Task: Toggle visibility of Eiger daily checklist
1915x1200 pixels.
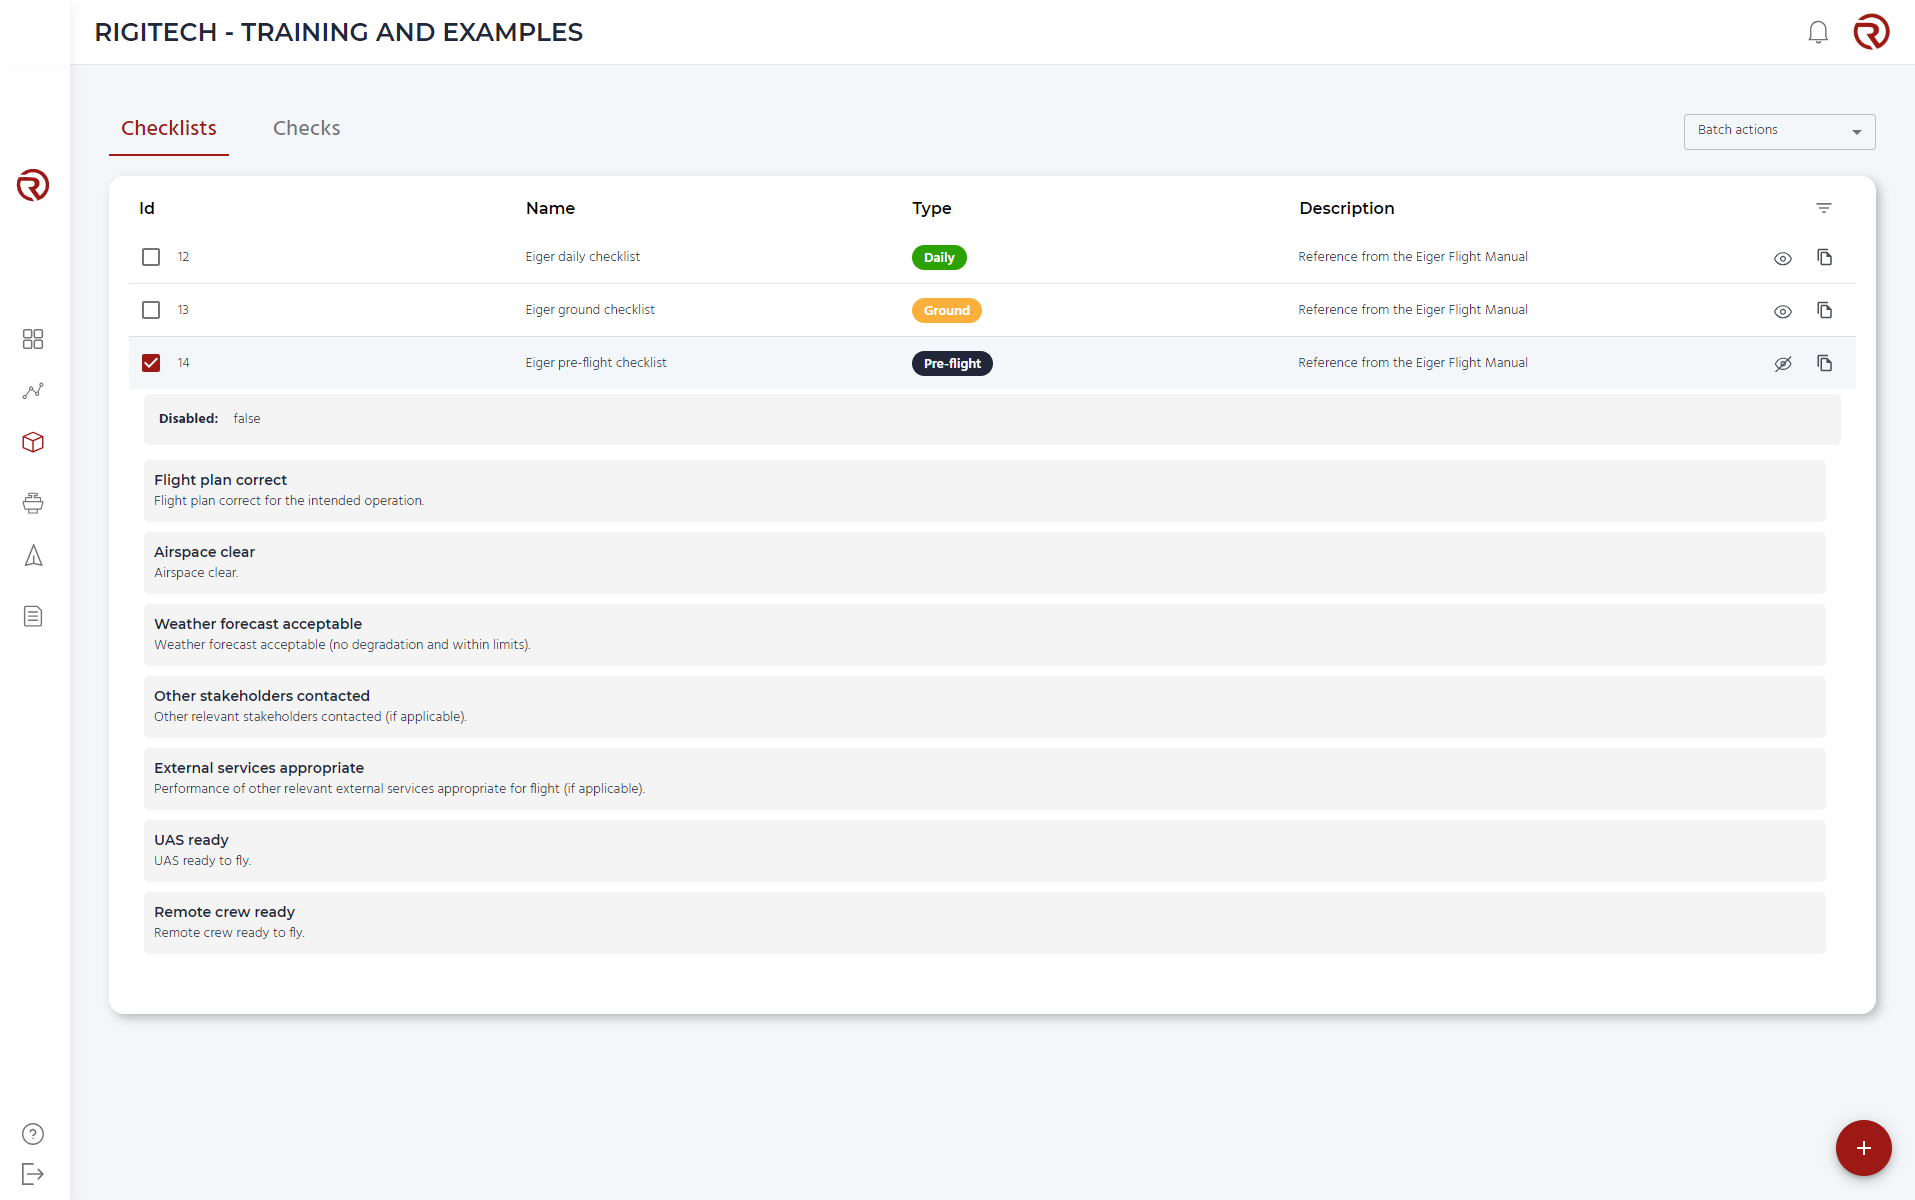Action: coord(1783,258)
